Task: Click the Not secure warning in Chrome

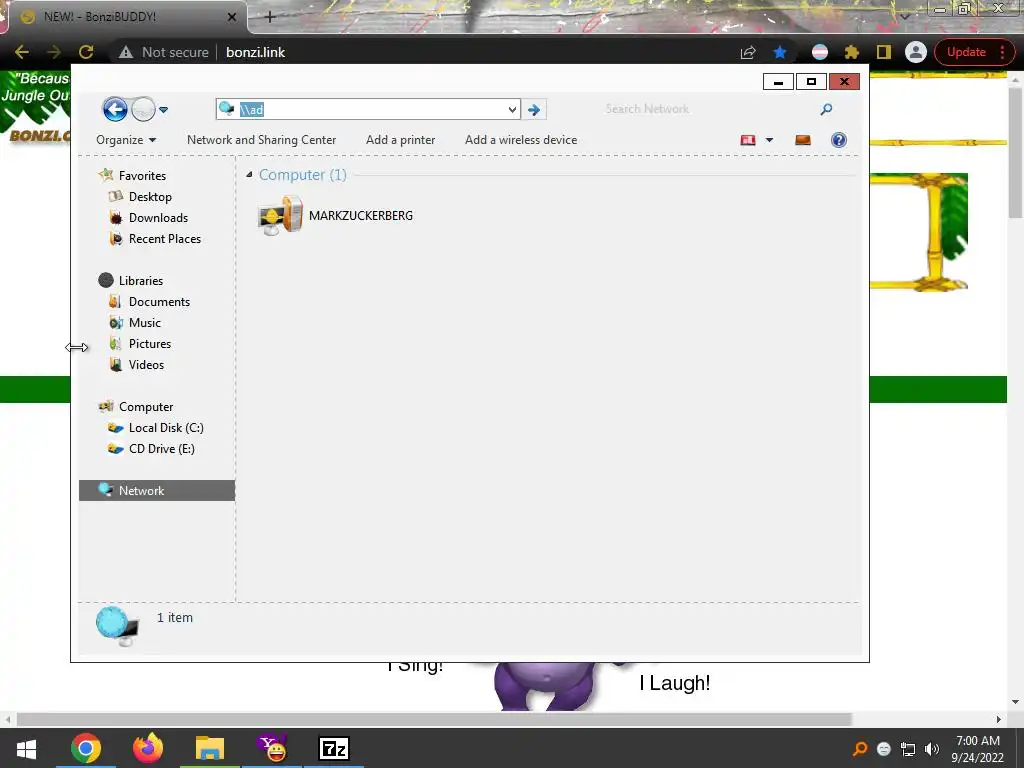Action: (x=163, y=52)
